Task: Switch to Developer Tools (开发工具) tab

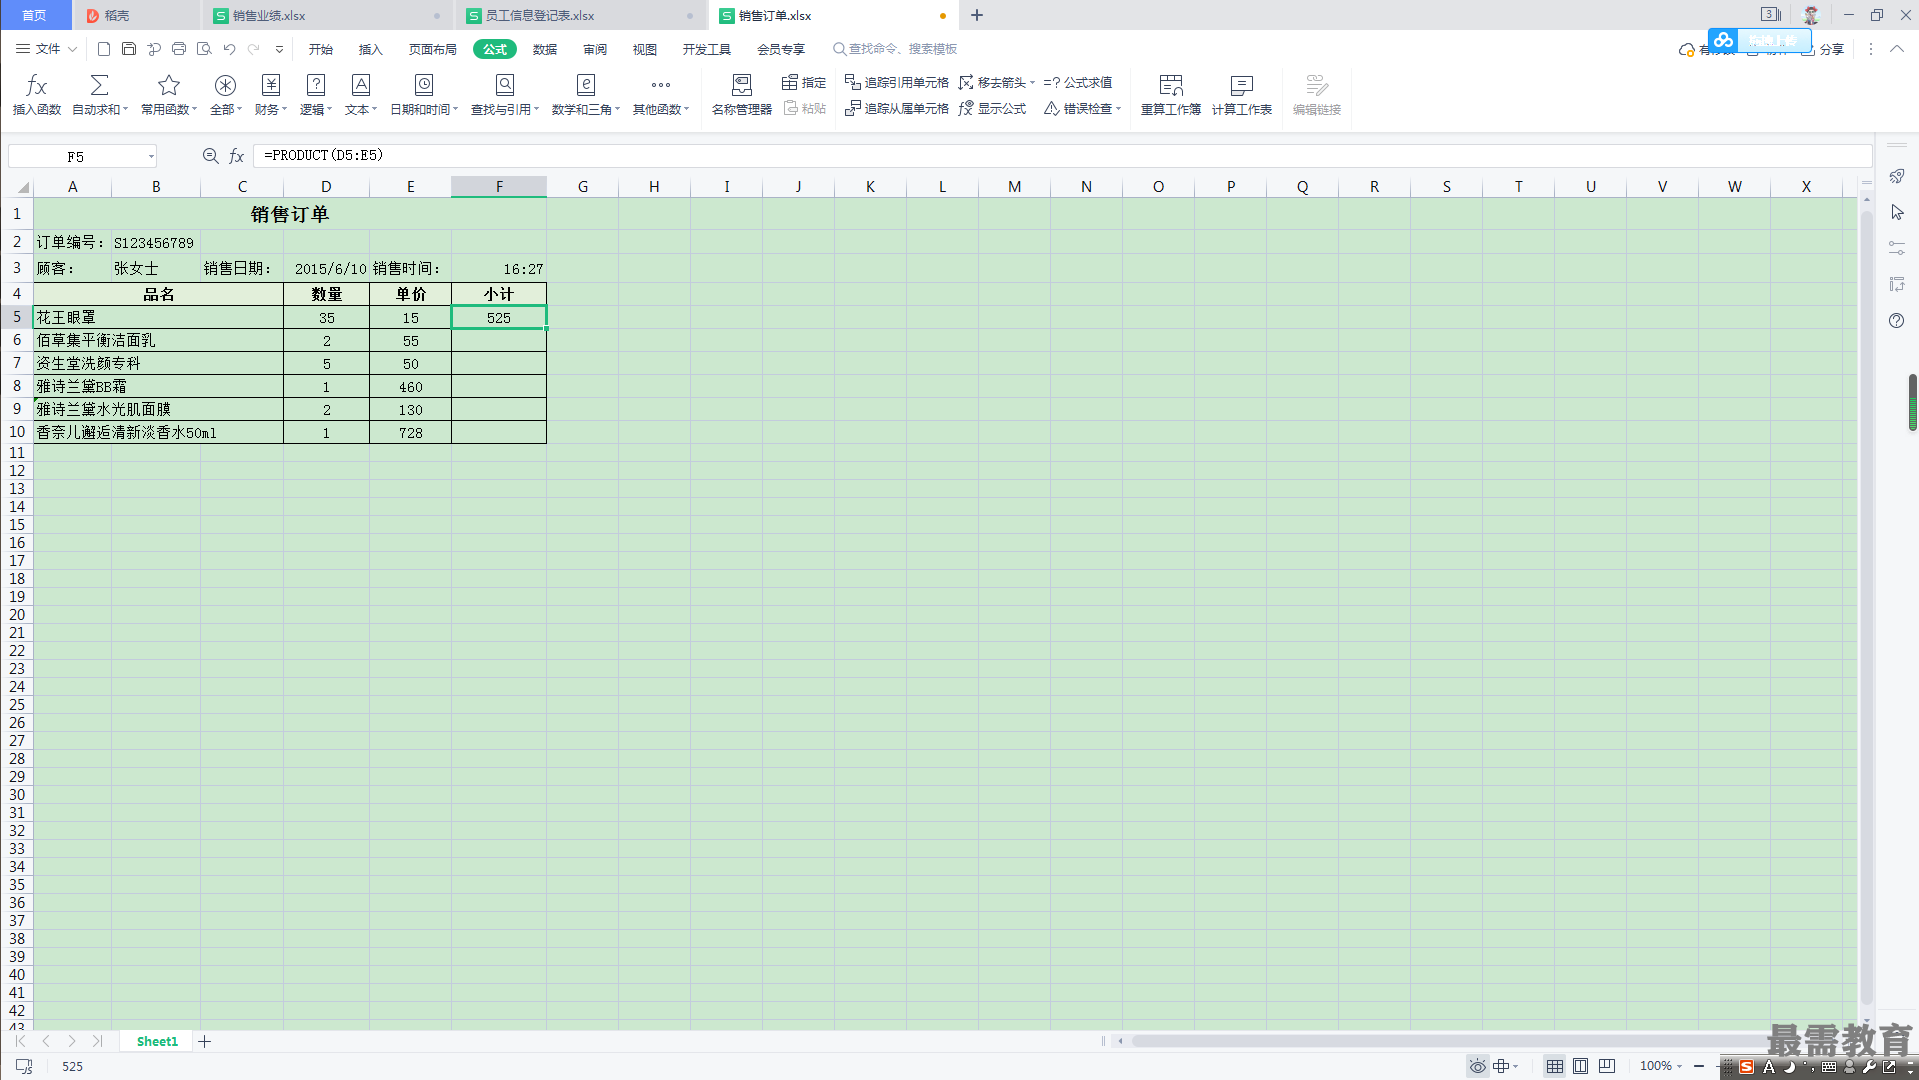Action: coord(706,49)
